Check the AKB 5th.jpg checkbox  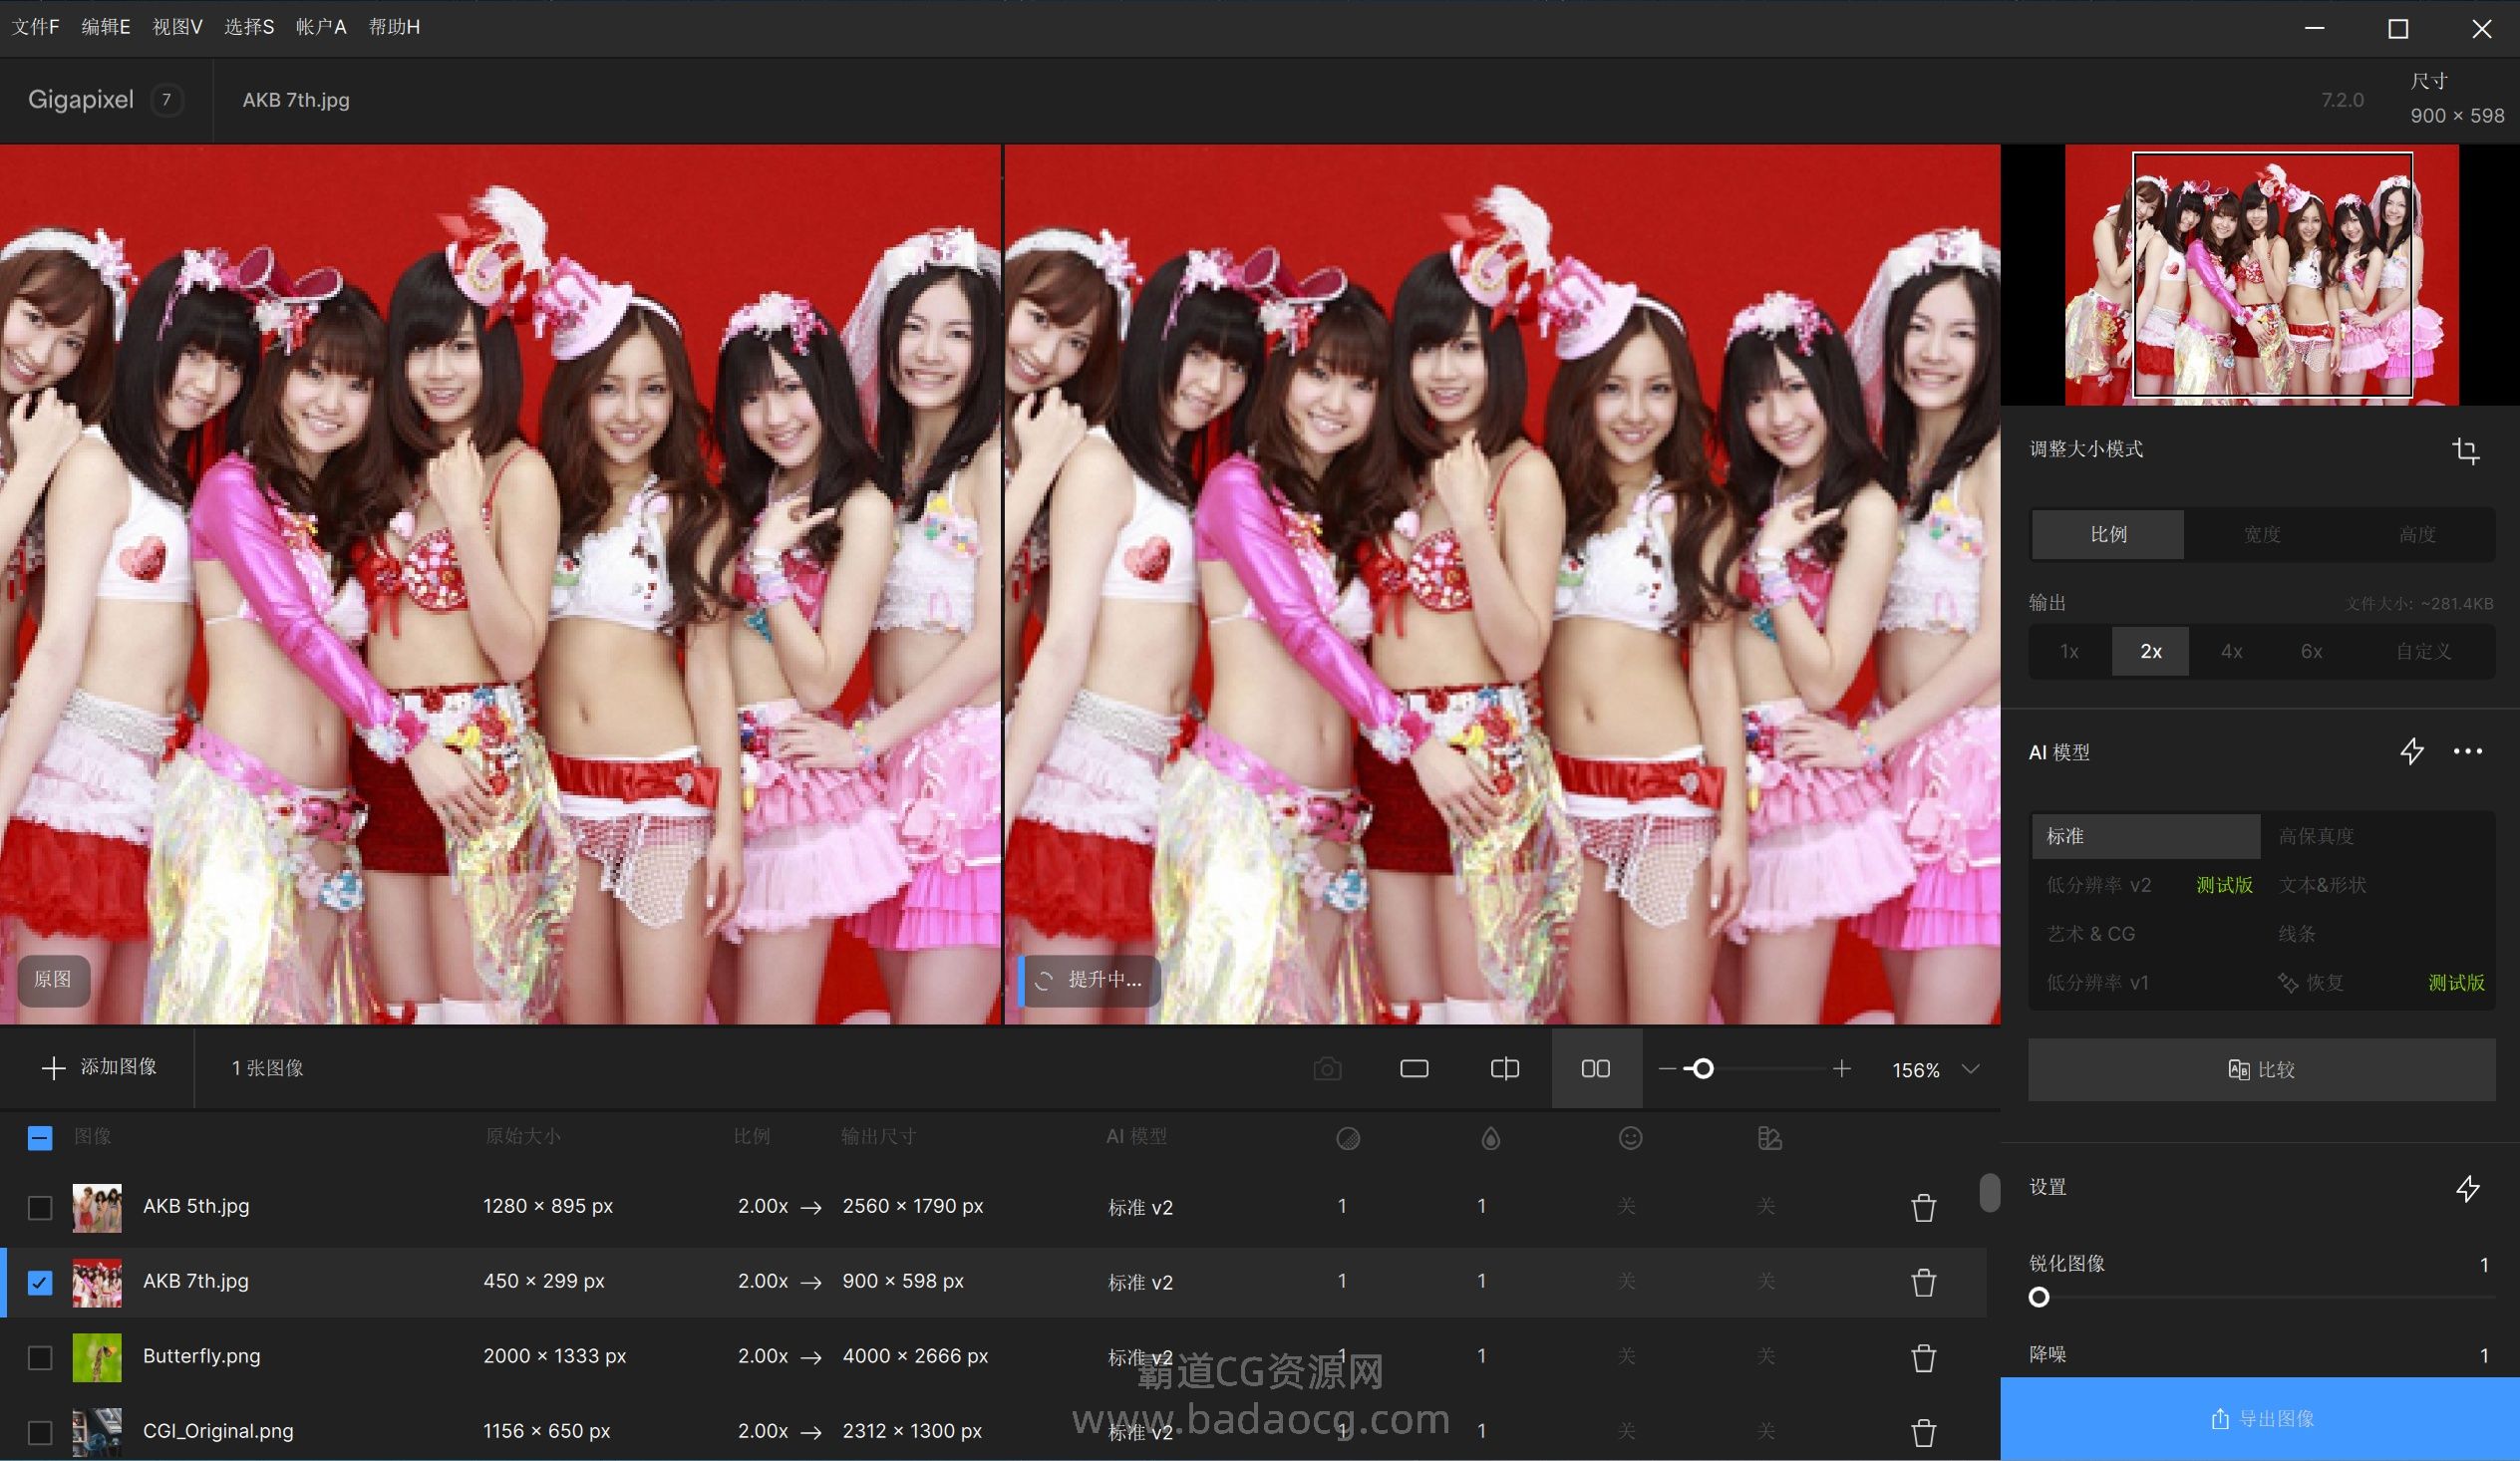(40, 1207)
